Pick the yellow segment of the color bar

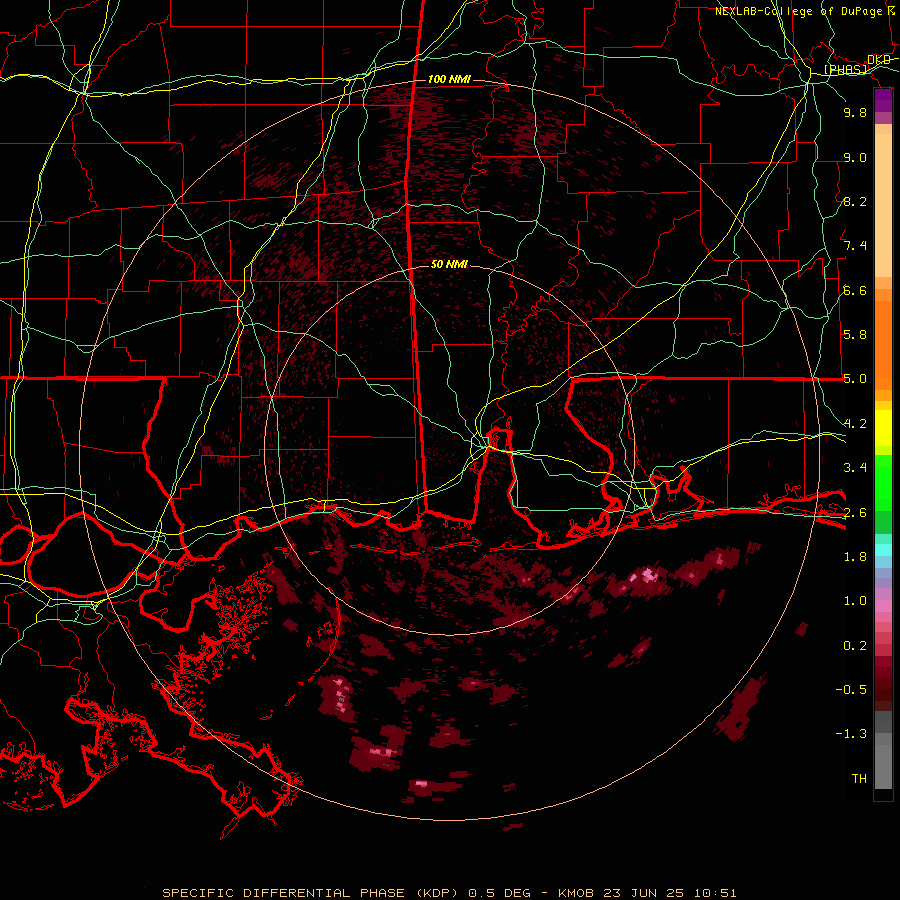[x=883, y=428]
